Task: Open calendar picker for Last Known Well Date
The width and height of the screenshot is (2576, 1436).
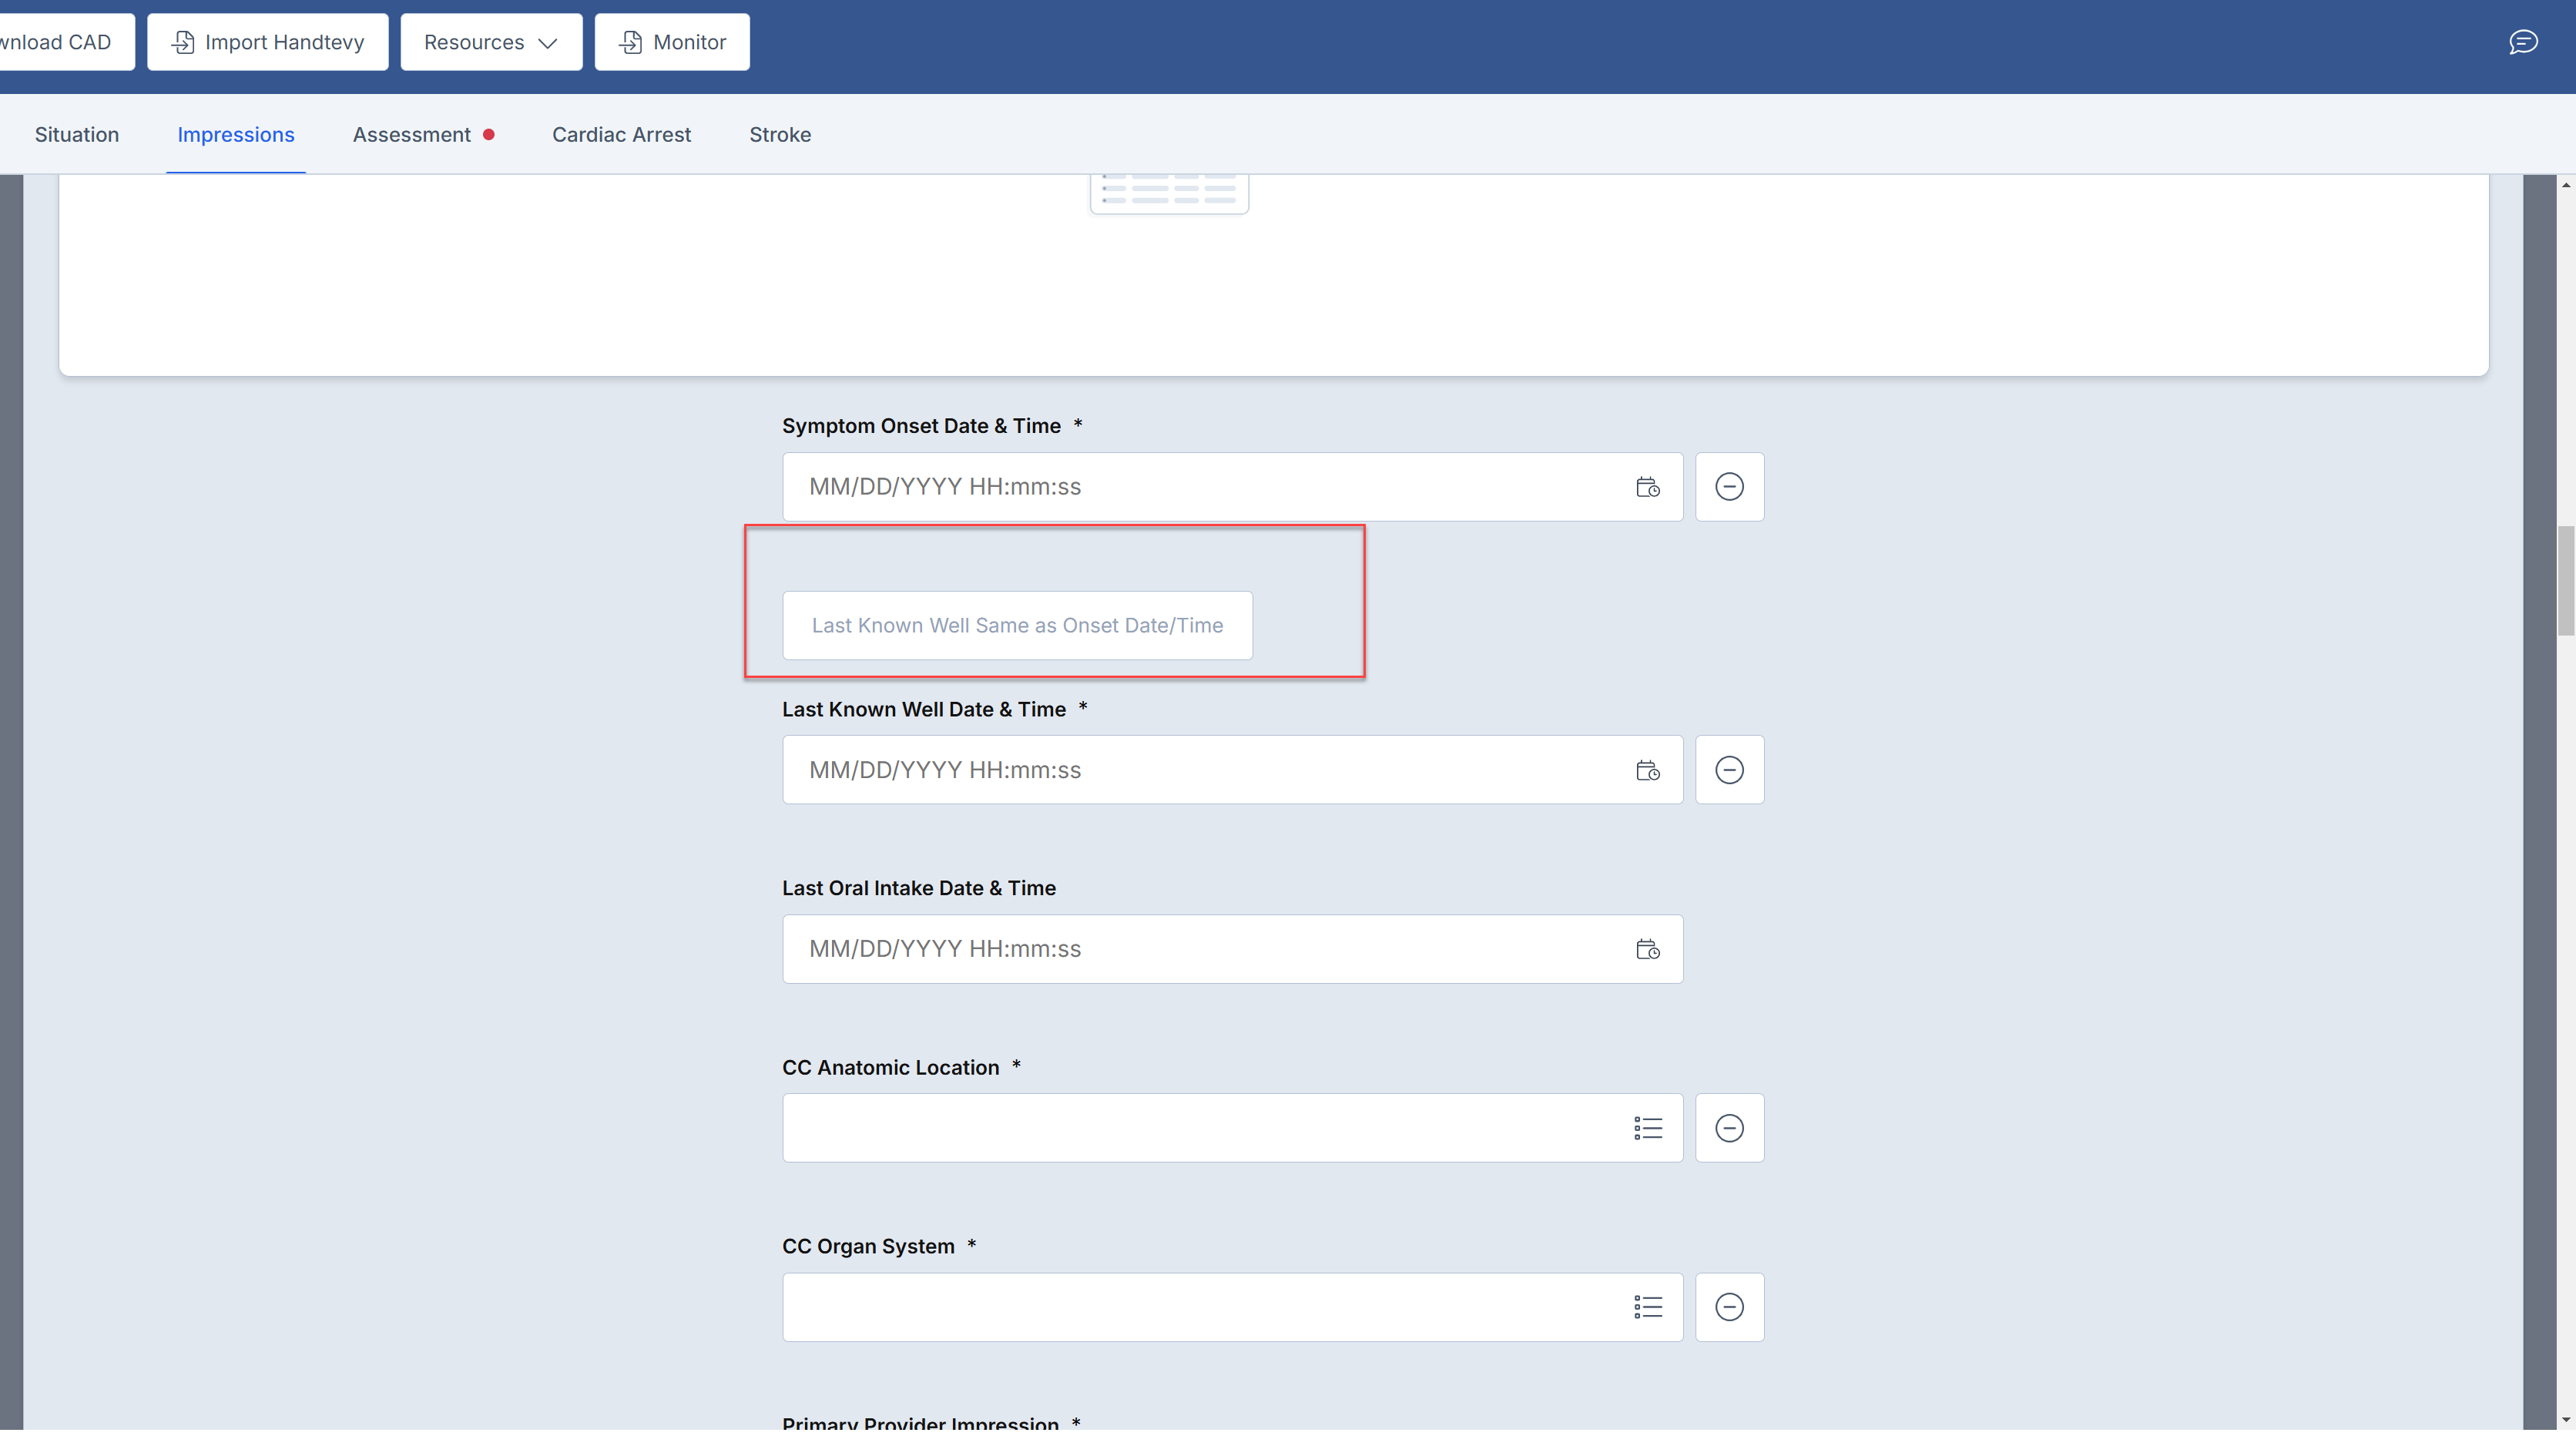Action: click(1647, 770)
